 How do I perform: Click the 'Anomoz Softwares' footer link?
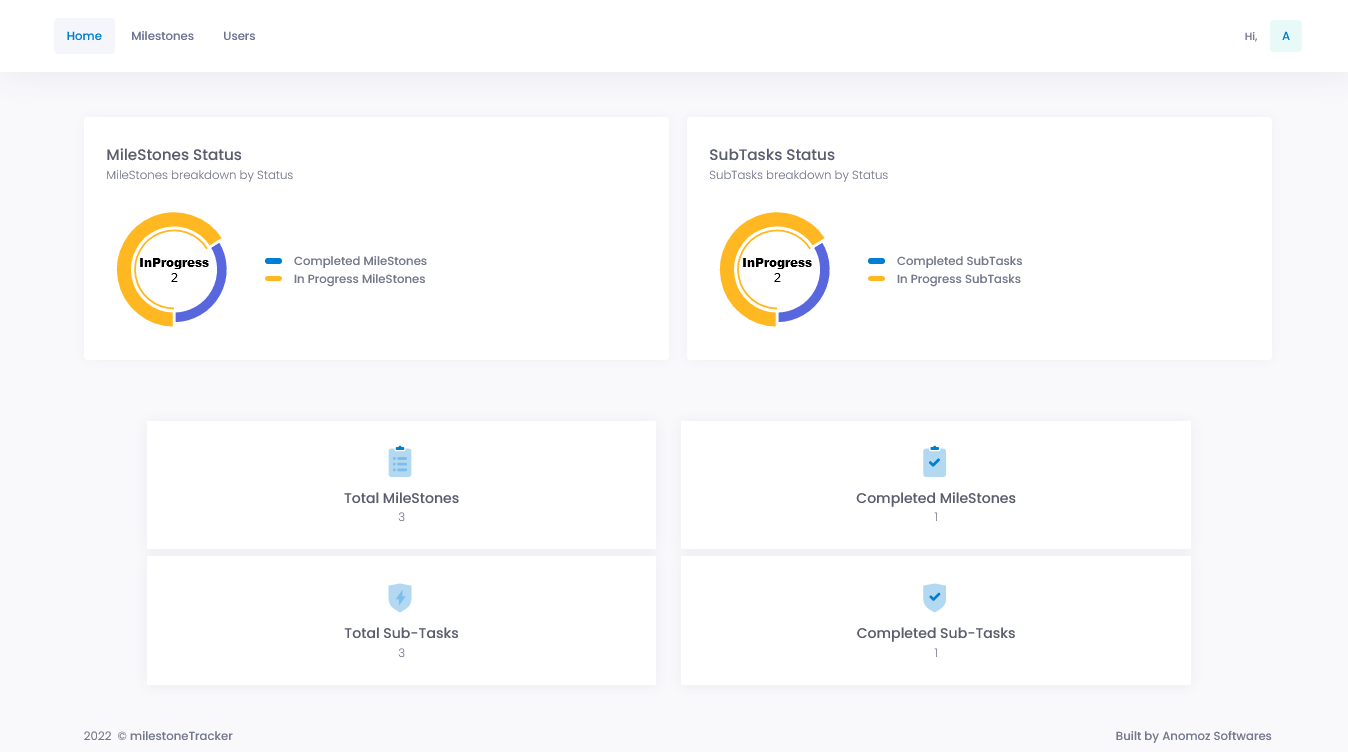(1219, 735)
